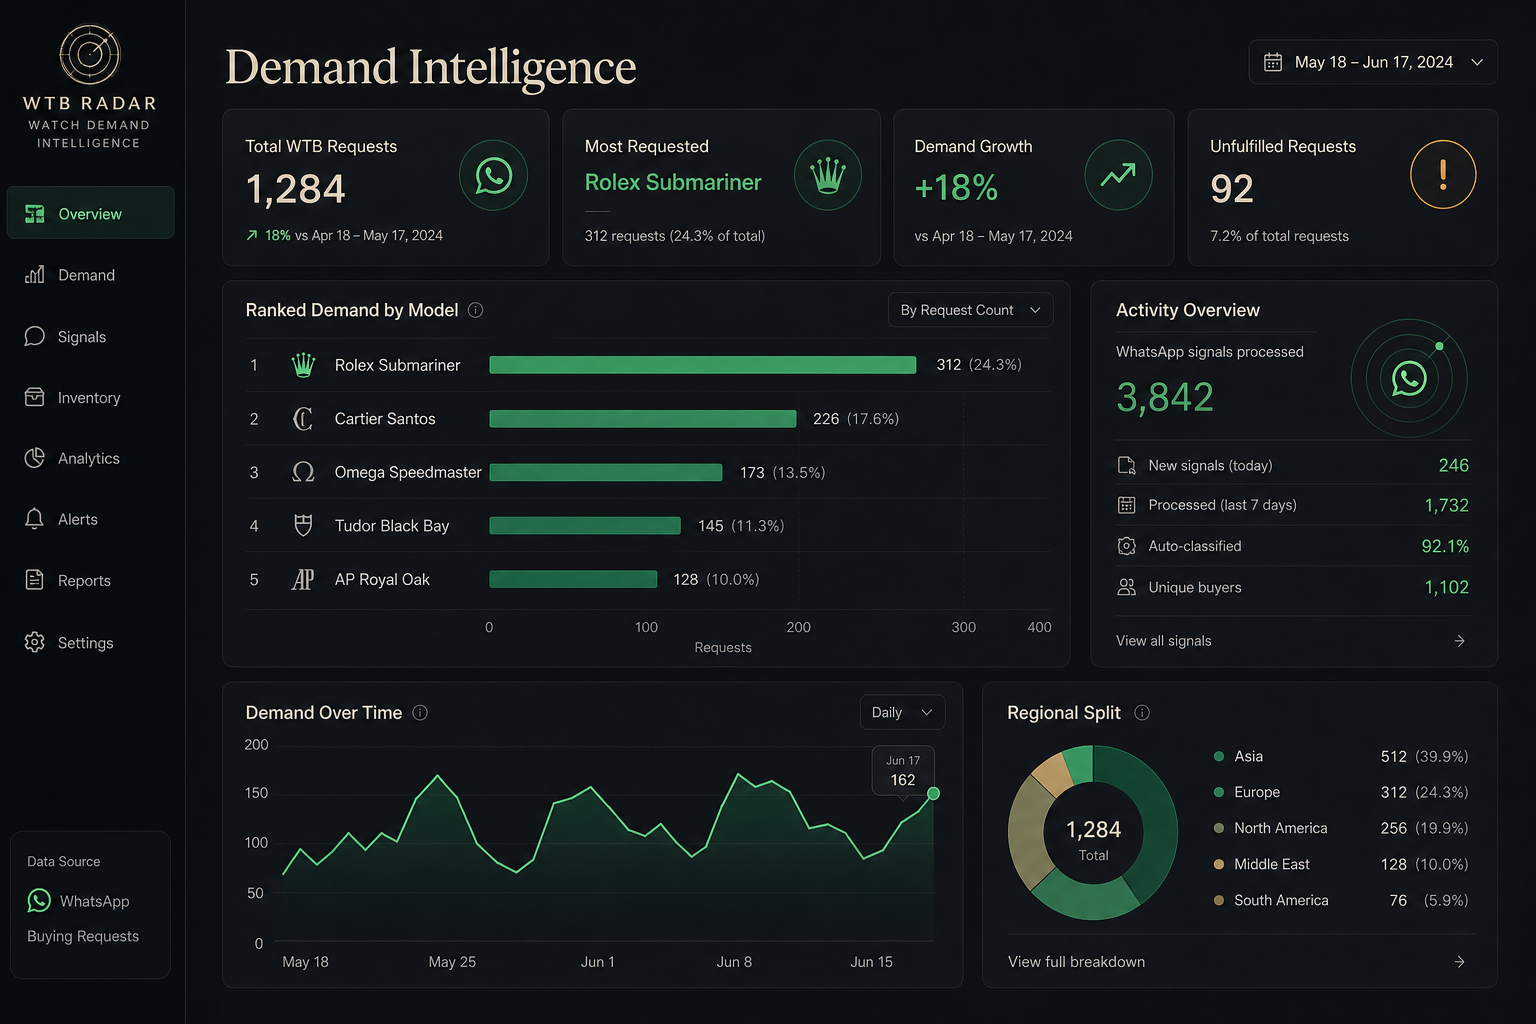Image resolution: width=1536 pixels, height=1024 pixels.
Task: Click WhatsApp icon in Total WTB Requests card
Action: click(x=494, y=176)
